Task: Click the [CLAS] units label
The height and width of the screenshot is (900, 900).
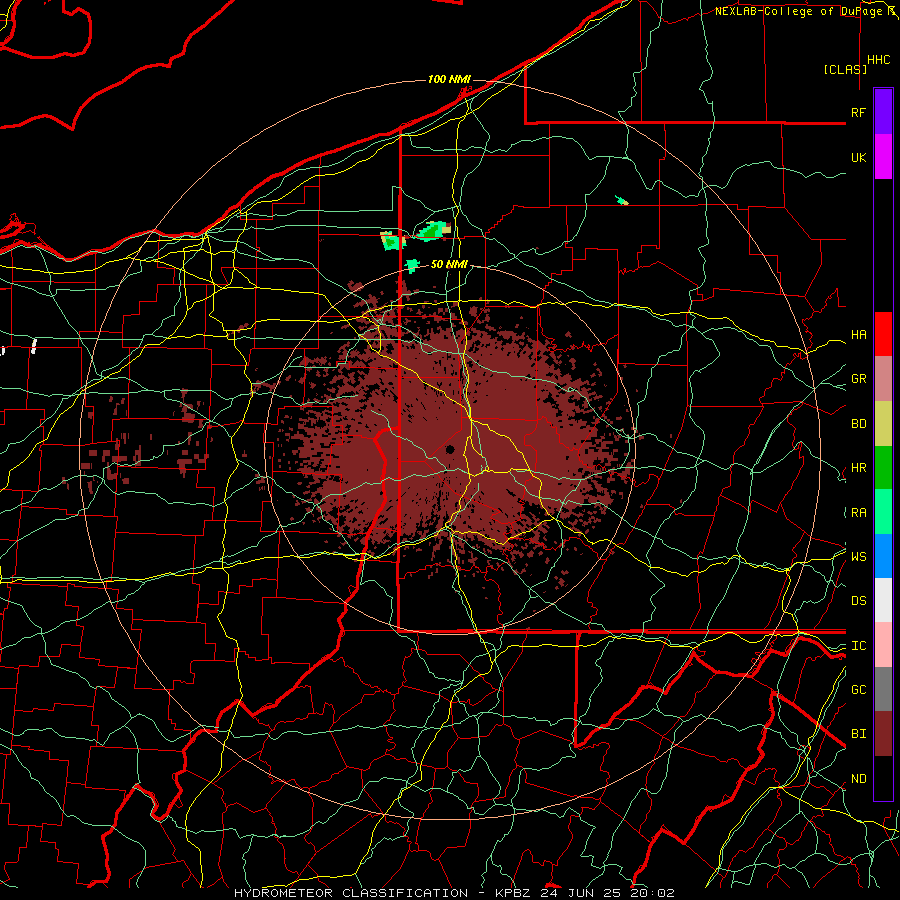Action: click(x=845, y=69)
